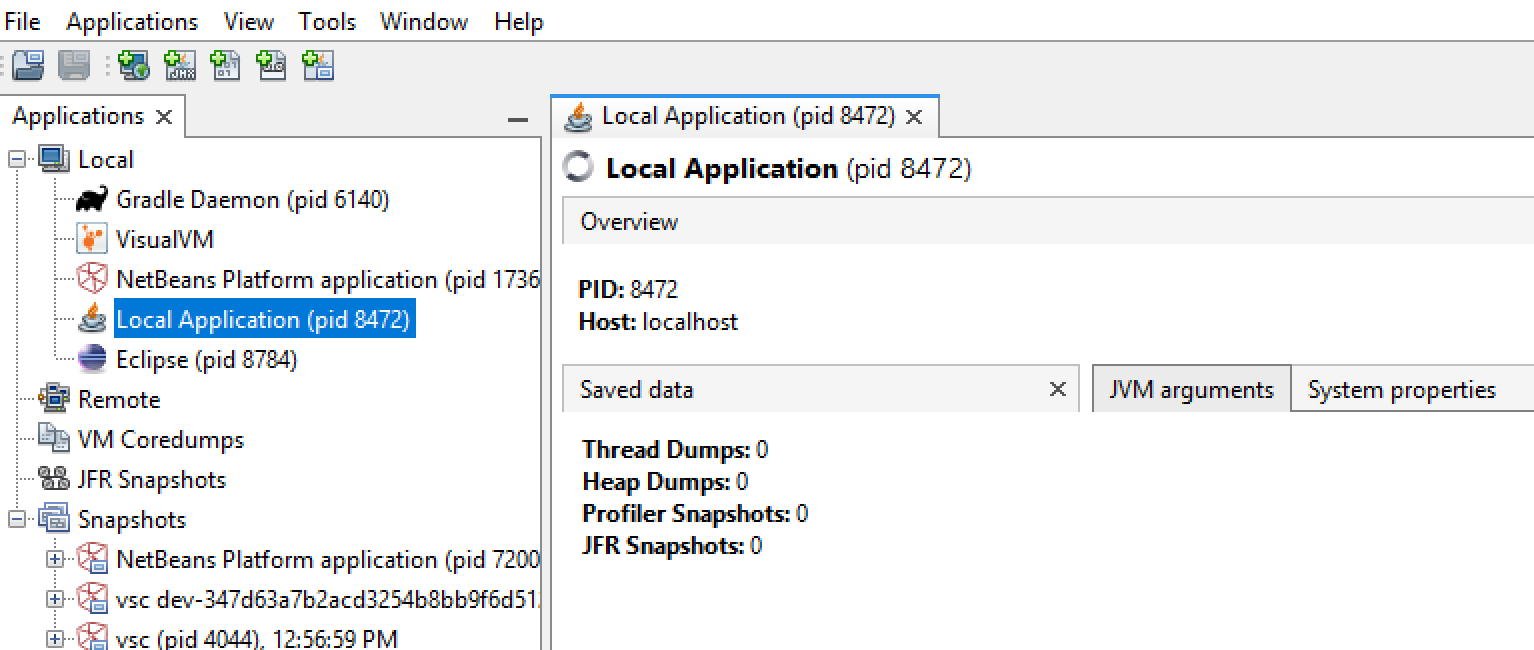Viewport: 1534px width, 650px height.
Task: Click the Saved data section header
Action: [820, 390]
